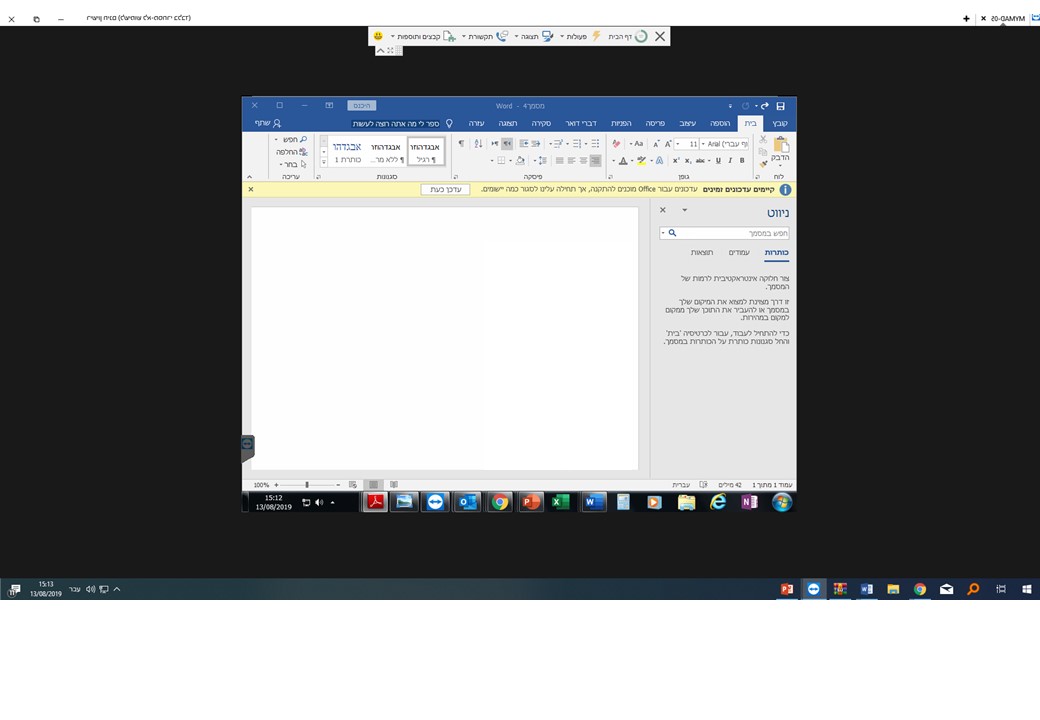Screen dimensions: 1040x720
Task: Apply subscript x₂ formatting
Action: coord(688,160)
